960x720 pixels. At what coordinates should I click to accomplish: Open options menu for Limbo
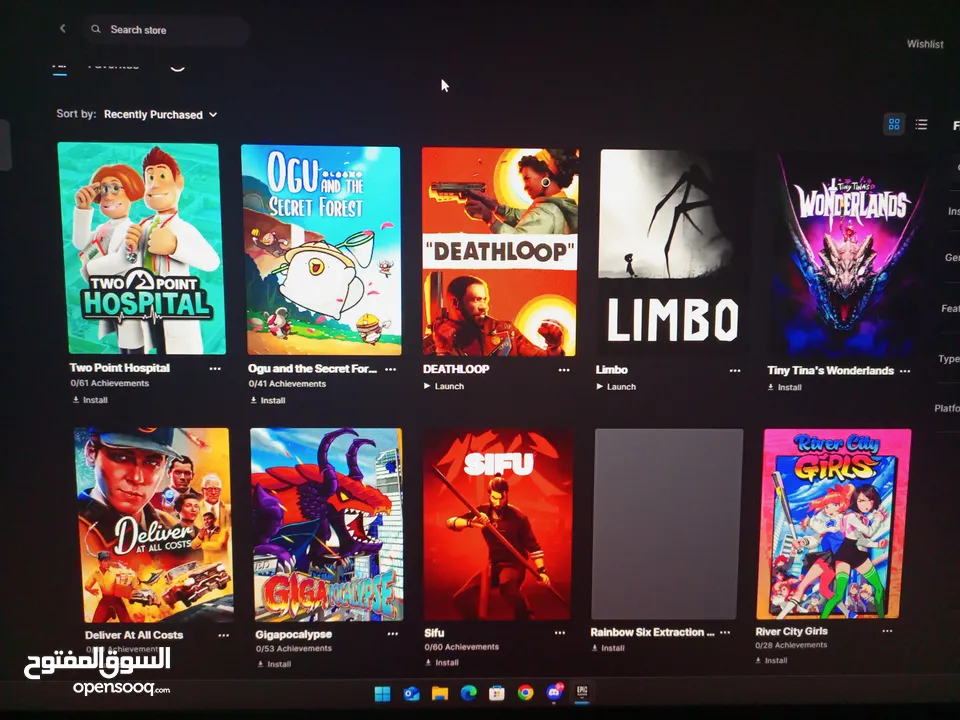coord(735,370)
